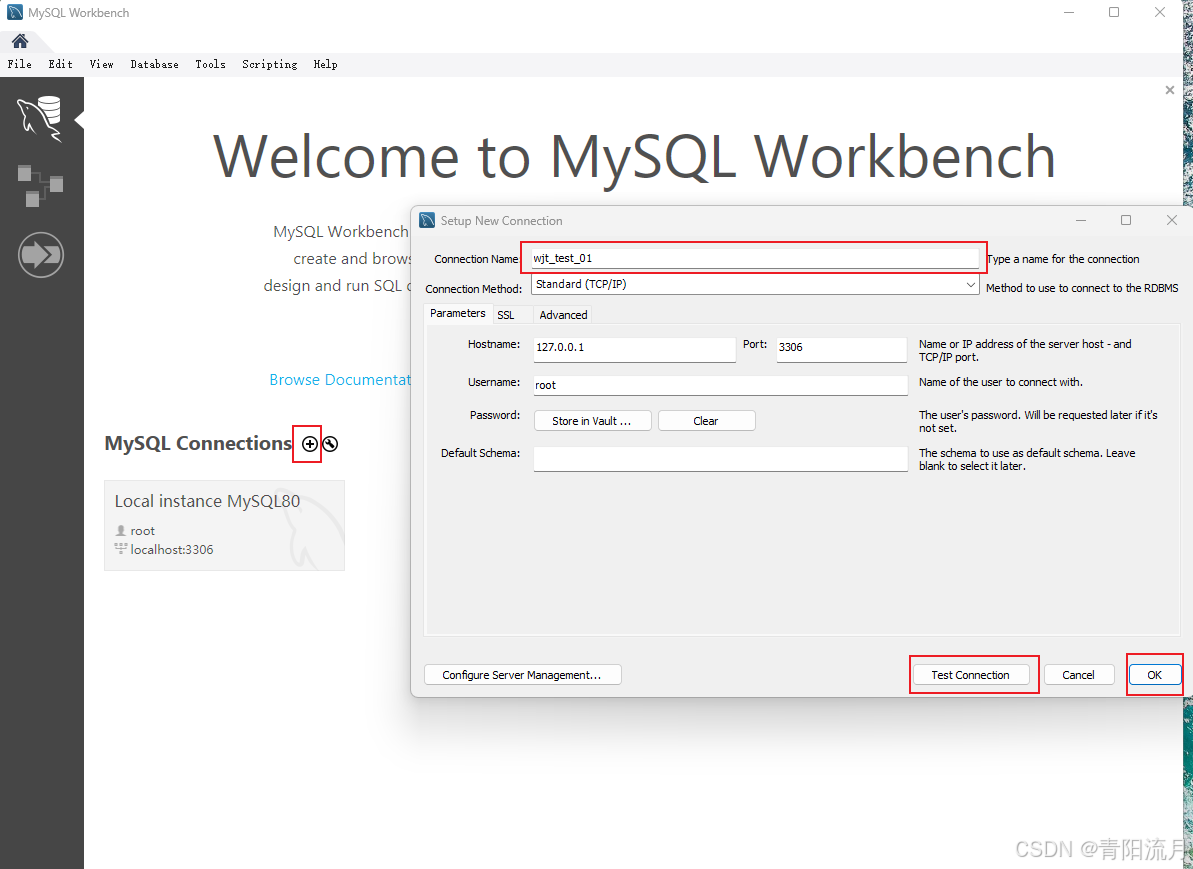Open MySQL connections dolphin sidebar icon
The height and width of the screenshot is (869, 1193).
tap(40, 119)
